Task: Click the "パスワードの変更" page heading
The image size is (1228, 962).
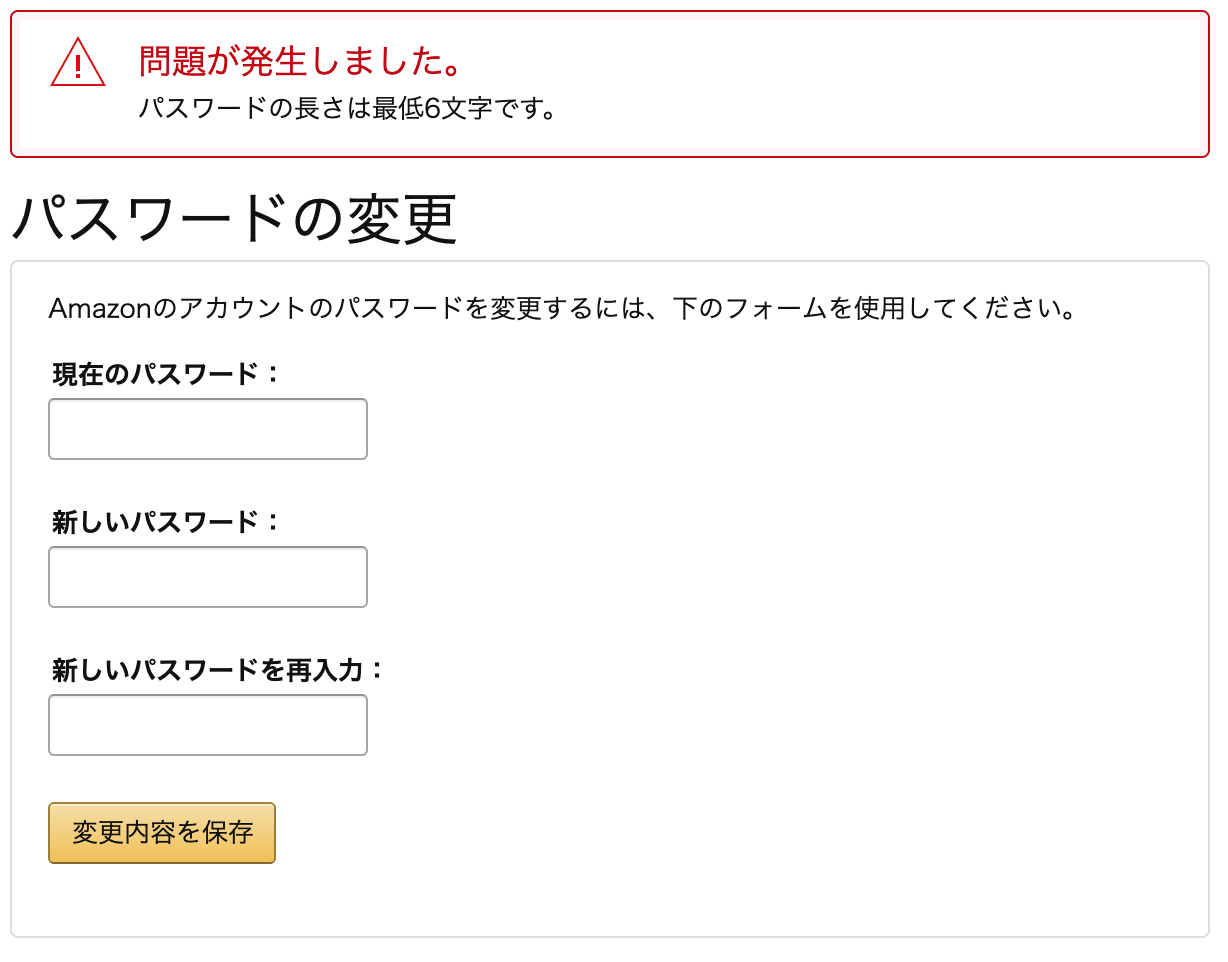Action: click(x=234, y=218)
